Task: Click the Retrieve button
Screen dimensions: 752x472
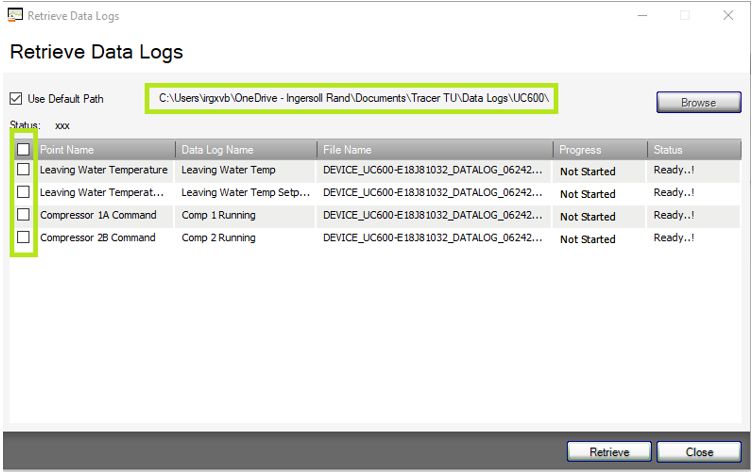Action: [x=609, y=452]
